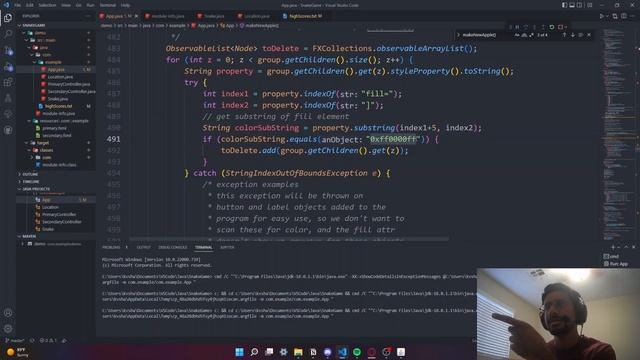Open the Extensions view icon

coord(8,82)
